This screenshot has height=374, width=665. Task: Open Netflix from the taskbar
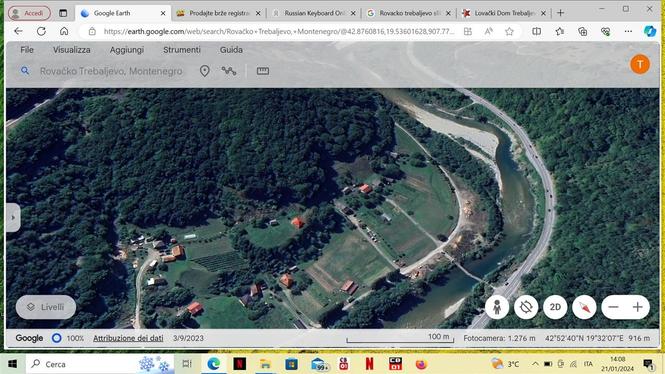pyautogui.click(x=240, y=364)
